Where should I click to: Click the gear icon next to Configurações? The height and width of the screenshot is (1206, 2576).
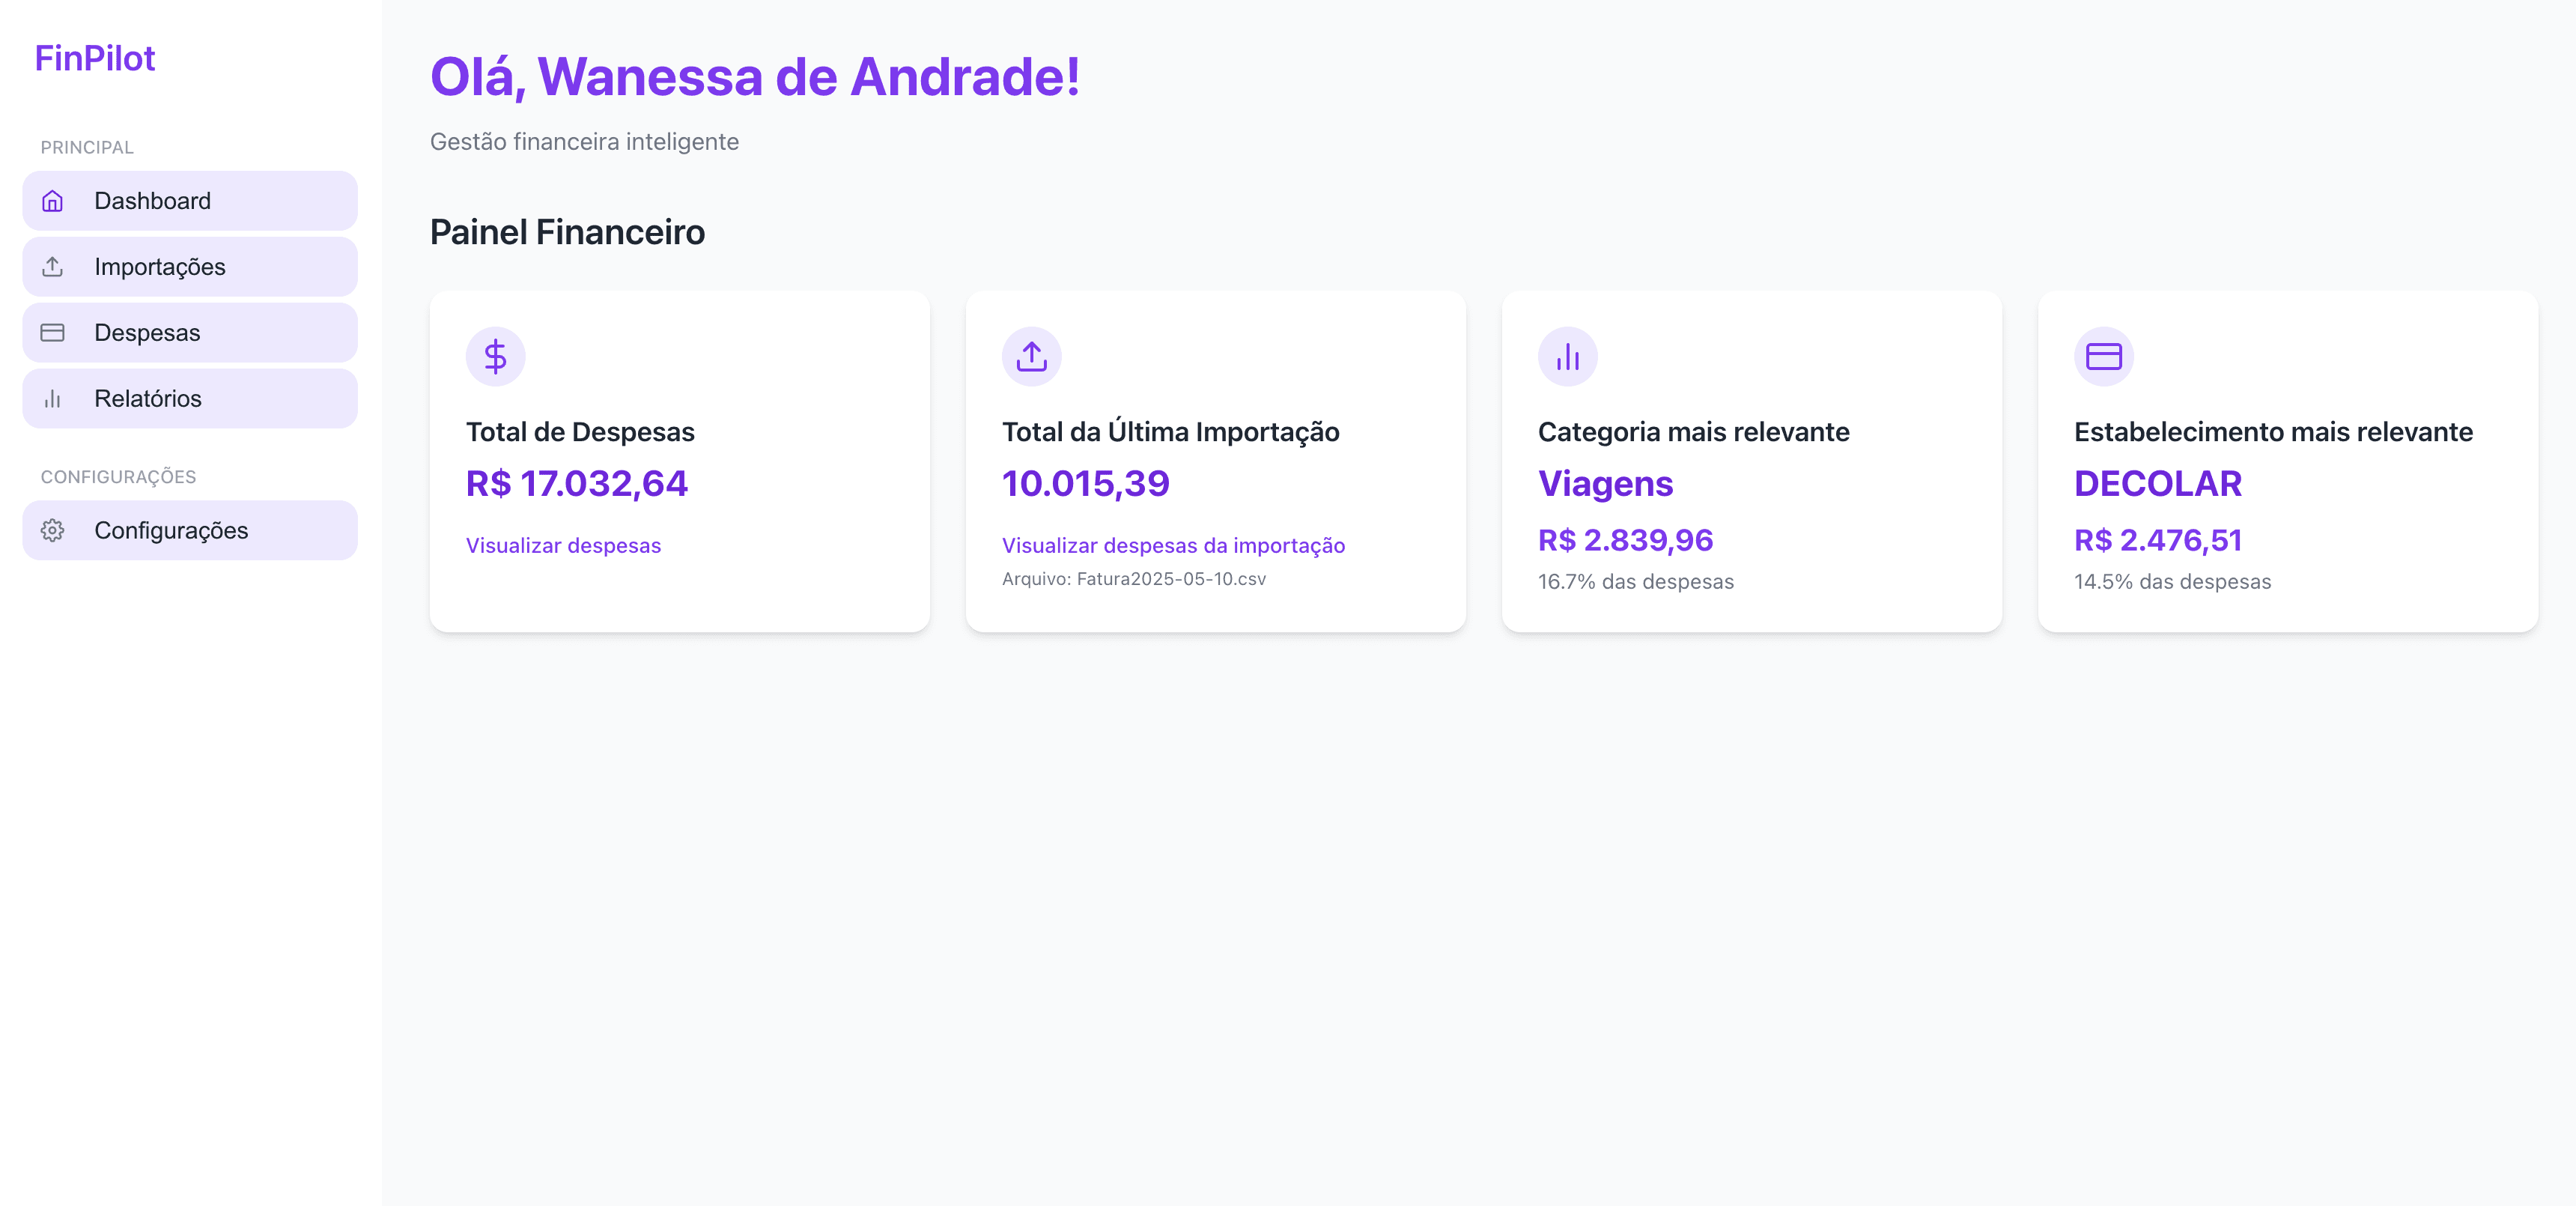[52, 530]
